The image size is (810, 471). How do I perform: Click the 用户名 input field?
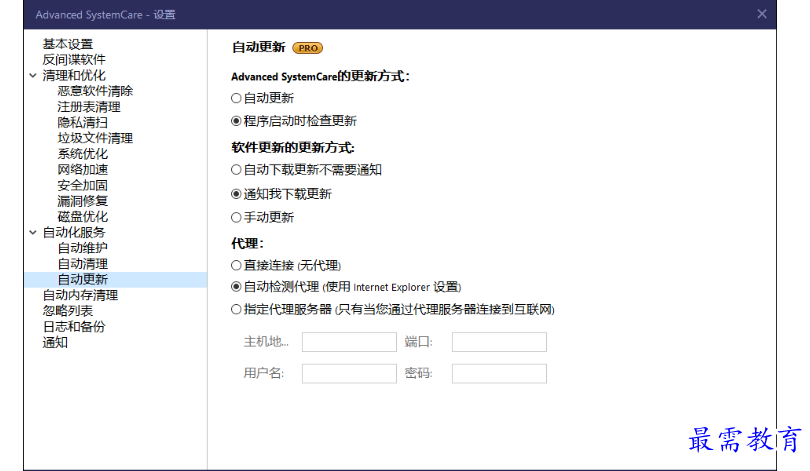coord(349,373)
